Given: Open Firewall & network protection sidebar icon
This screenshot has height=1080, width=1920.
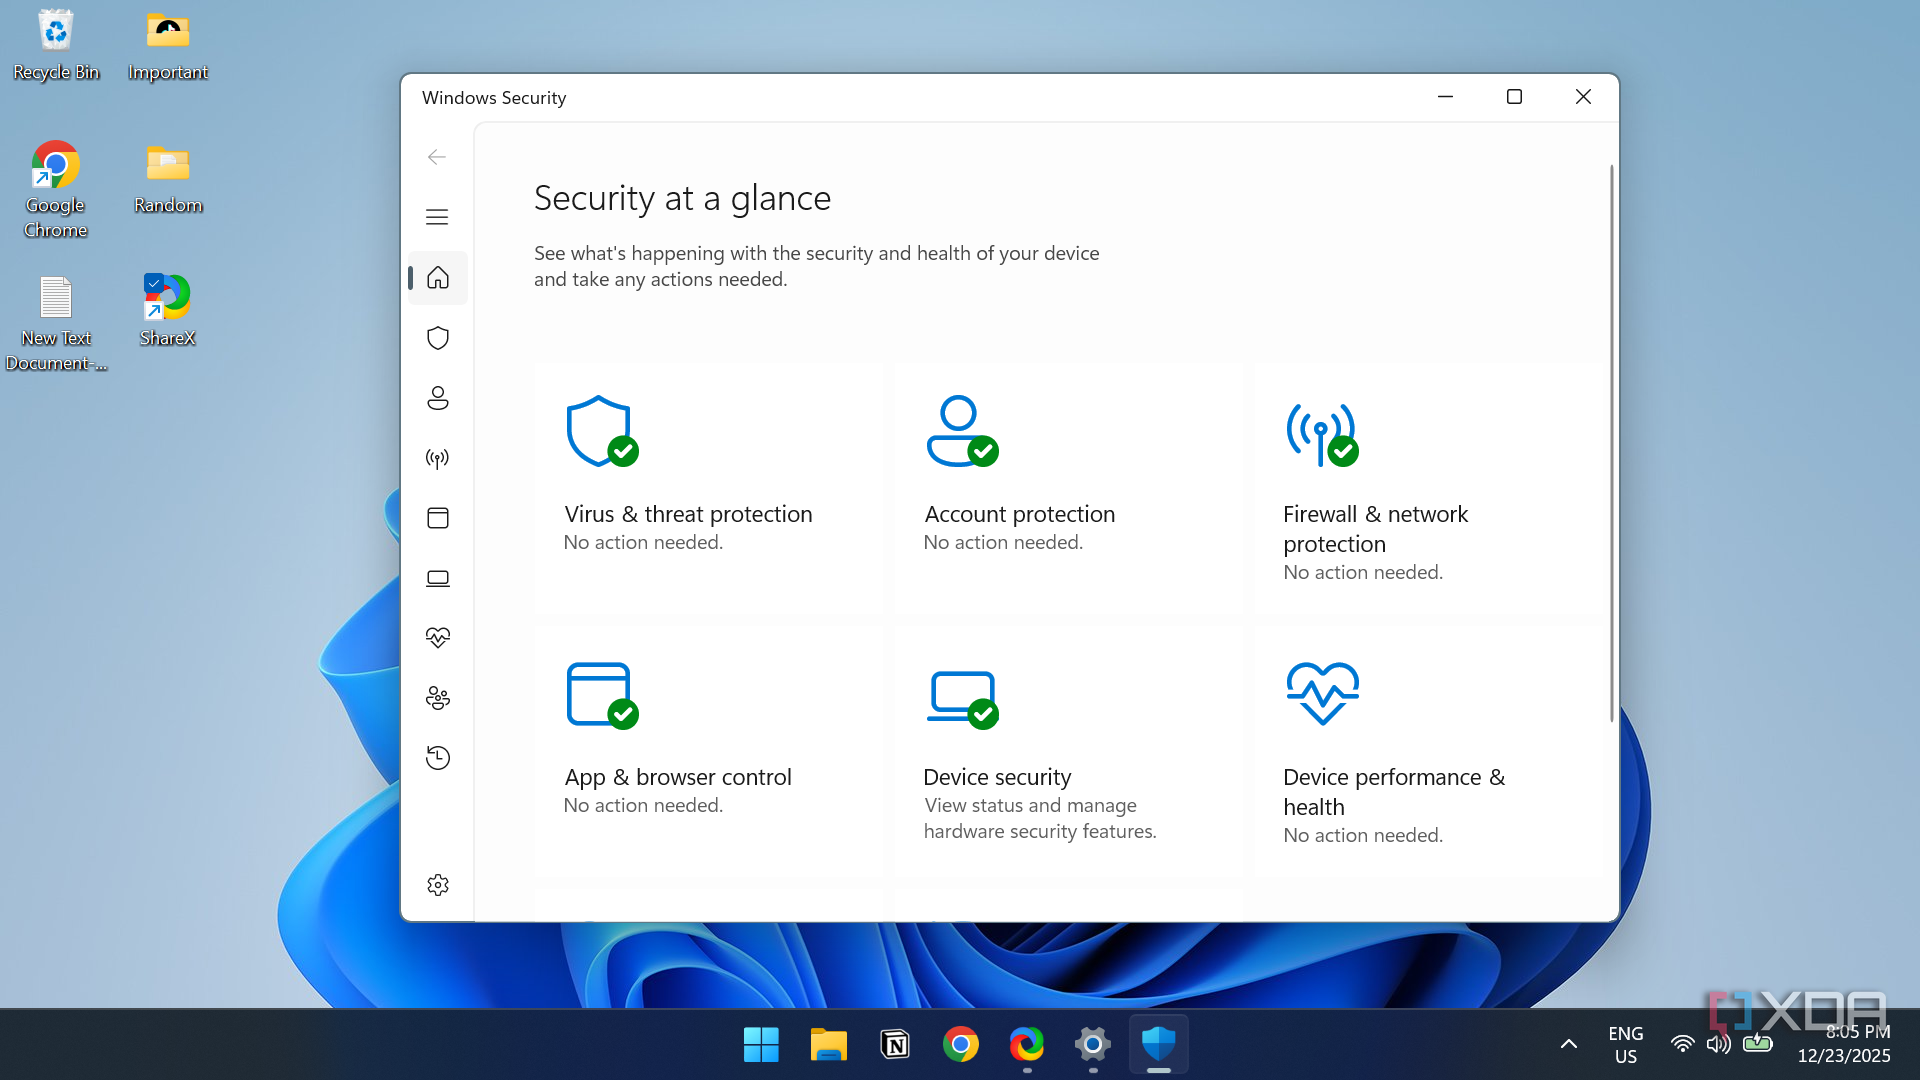Looking at the screenshot, I should coord(437,458).
